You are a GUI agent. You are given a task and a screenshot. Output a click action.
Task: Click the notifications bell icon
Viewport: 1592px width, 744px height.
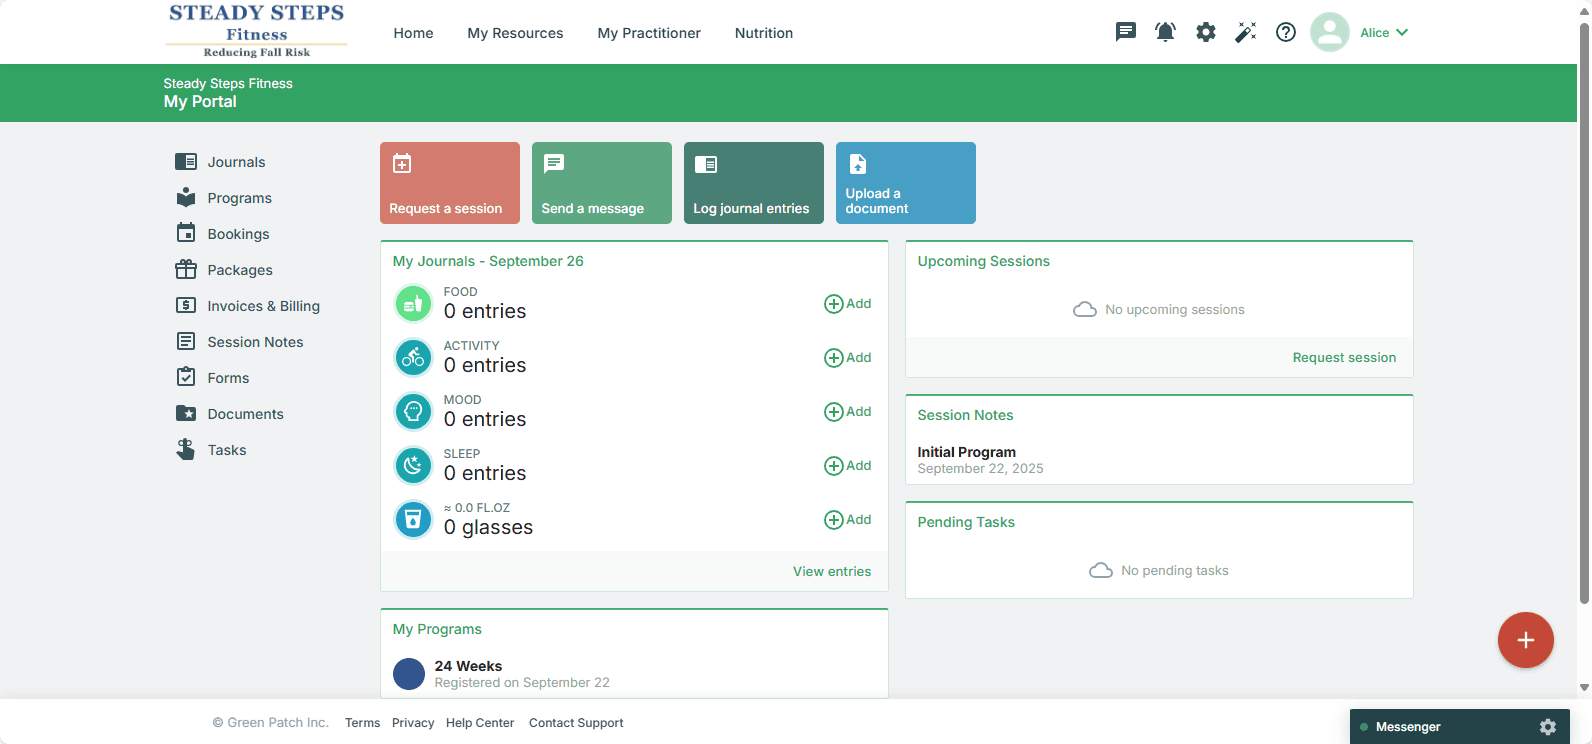tap(1165, 32)
